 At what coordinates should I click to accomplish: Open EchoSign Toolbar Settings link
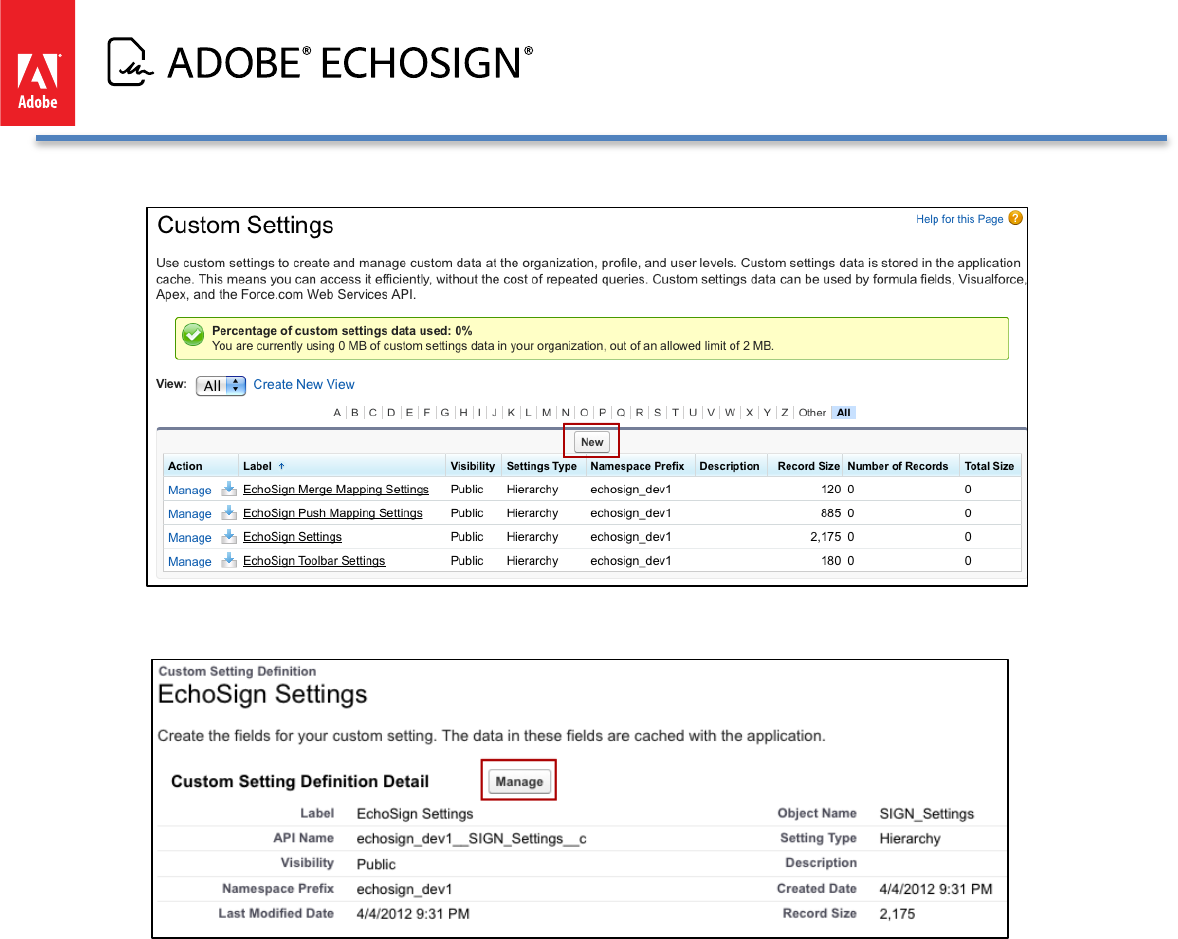pyautogui.click(x=314, y=561)
